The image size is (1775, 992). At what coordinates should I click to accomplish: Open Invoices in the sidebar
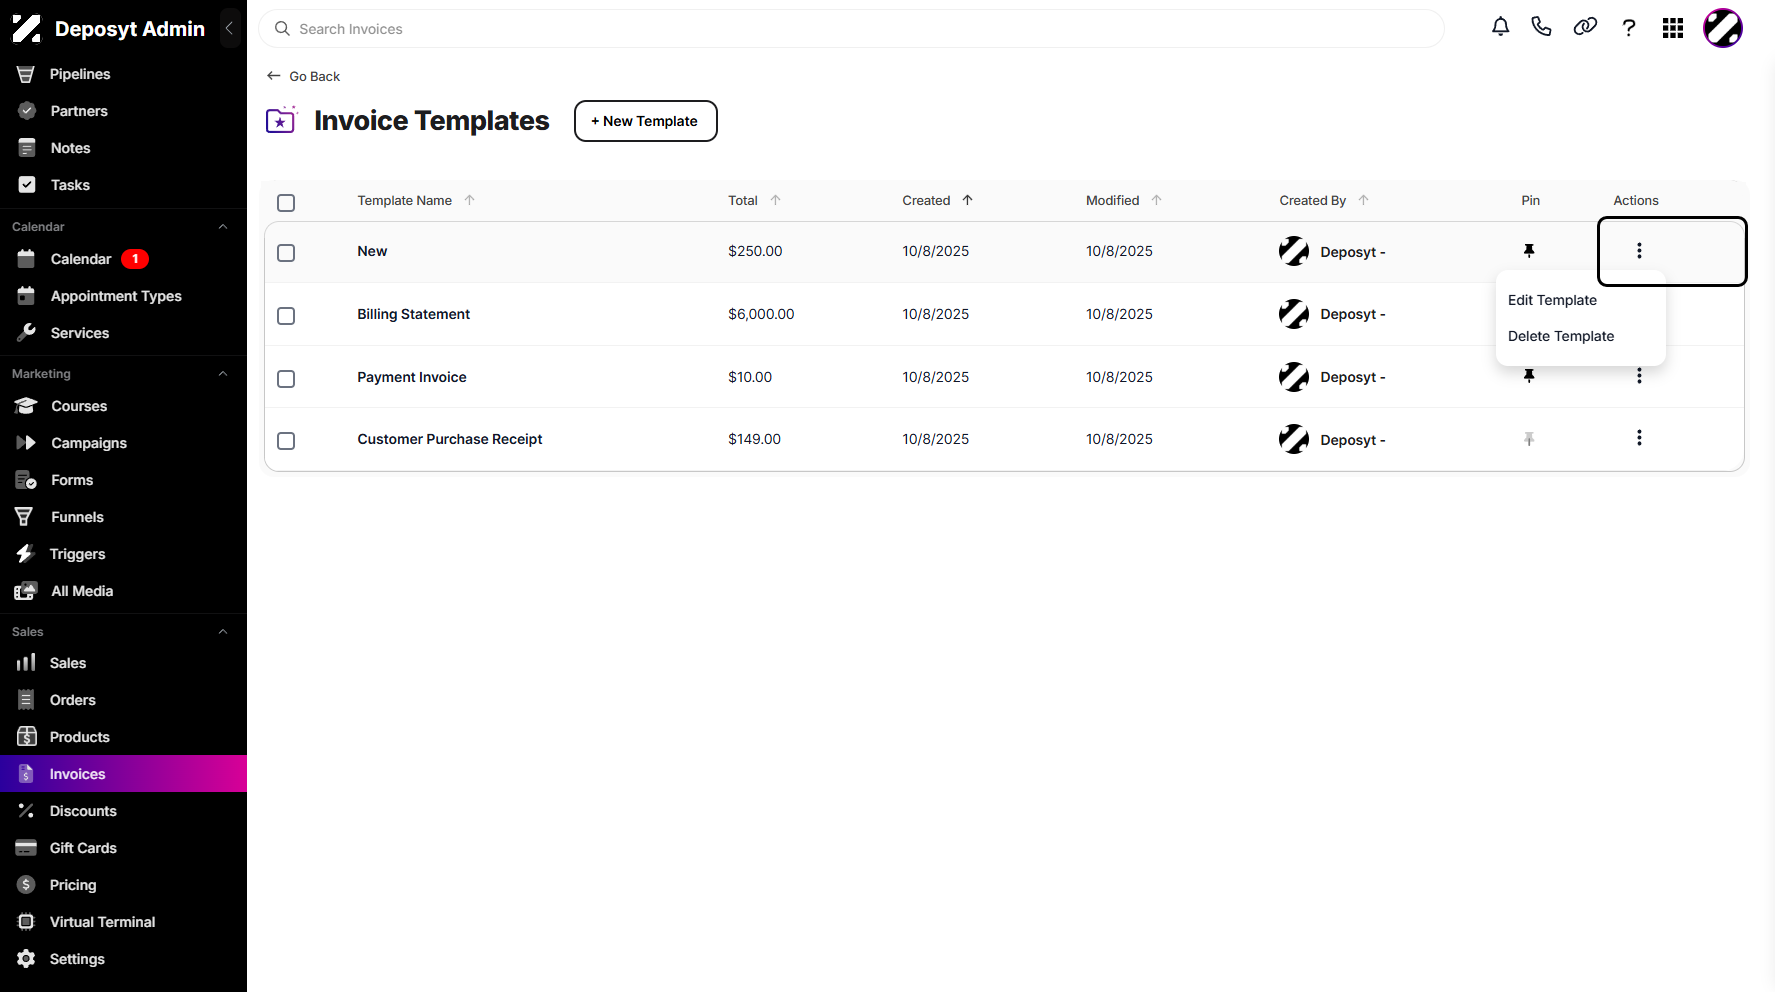[123, 774]
